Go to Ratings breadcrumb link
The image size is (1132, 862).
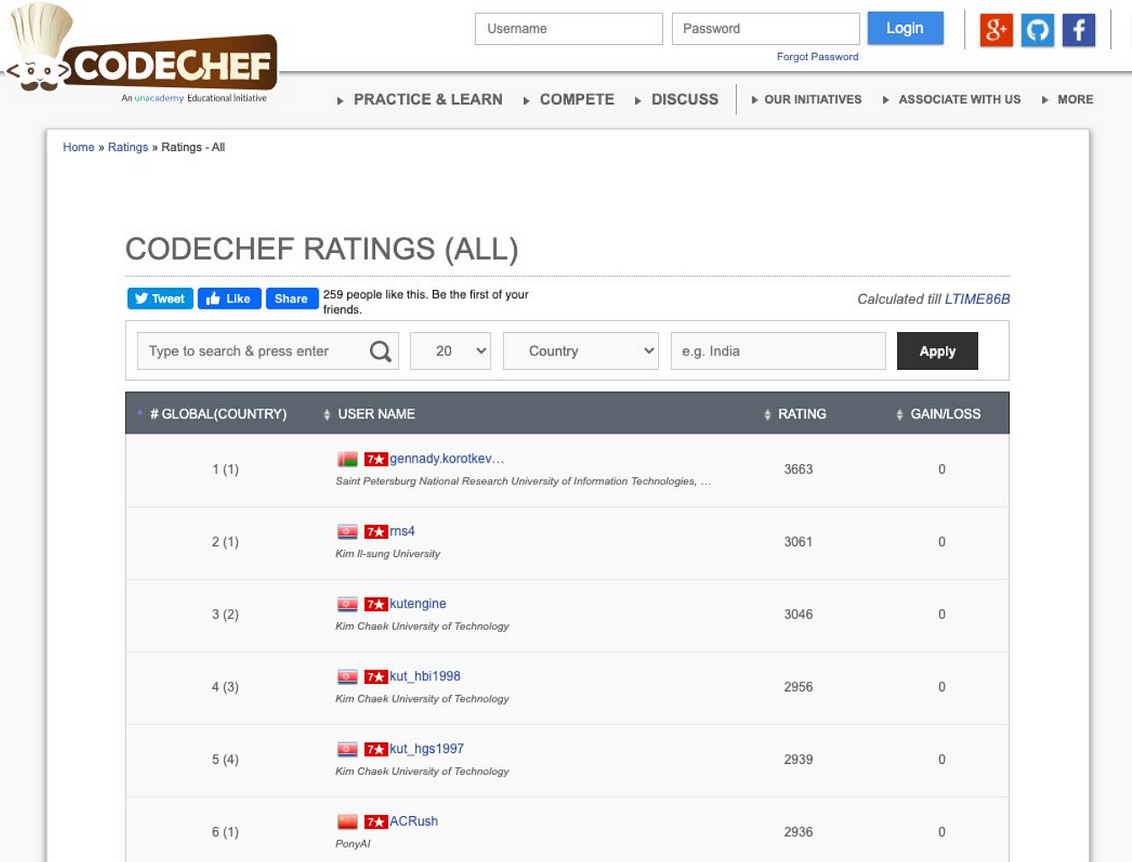128,147
